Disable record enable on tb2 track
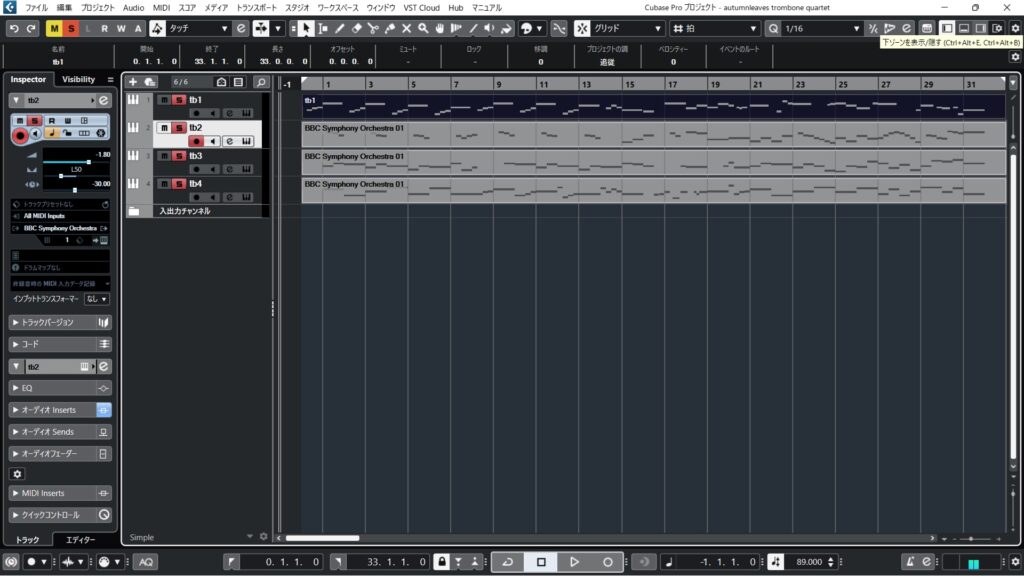Screen dimensions: 1024x576 196,141
